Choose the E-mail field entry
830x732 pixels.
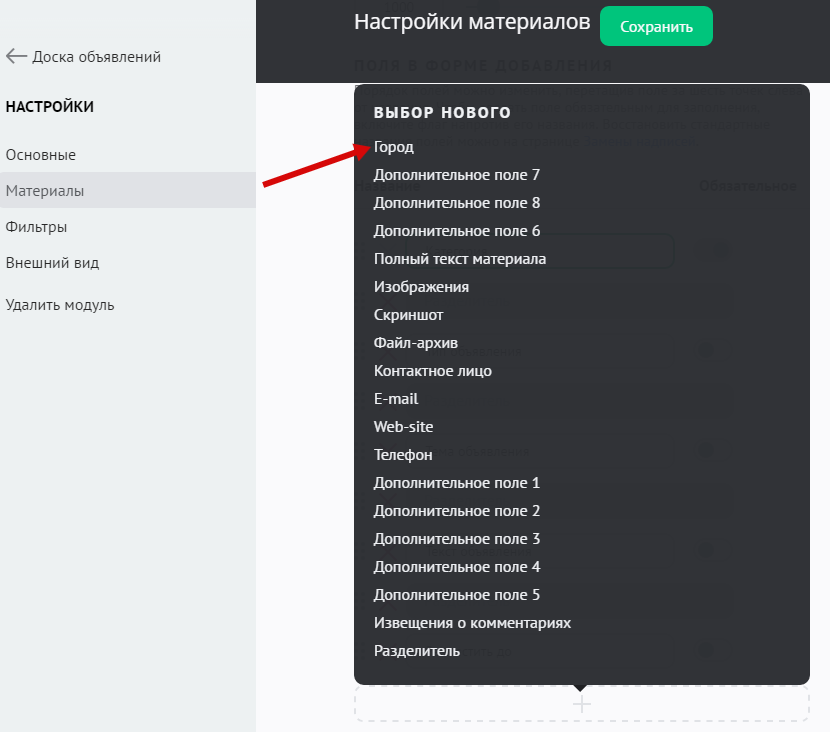[396, 399]
